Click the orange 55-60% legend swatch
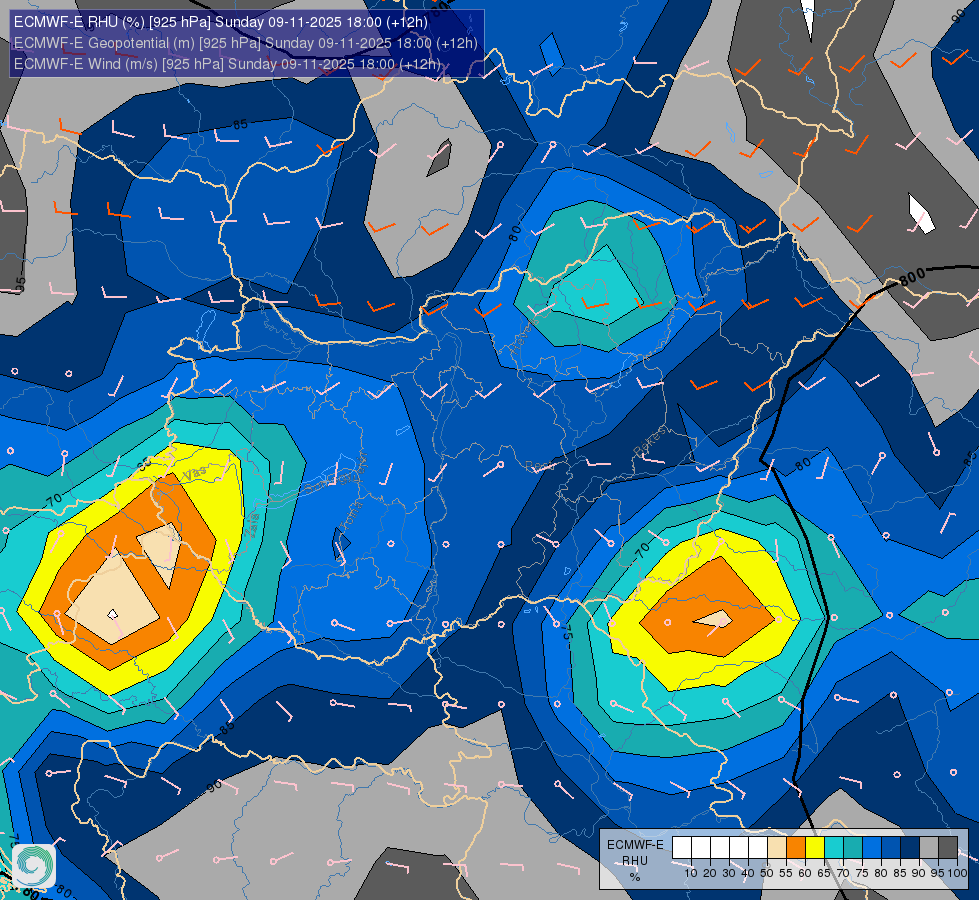The image size is (979, 900). pos(796,848)
